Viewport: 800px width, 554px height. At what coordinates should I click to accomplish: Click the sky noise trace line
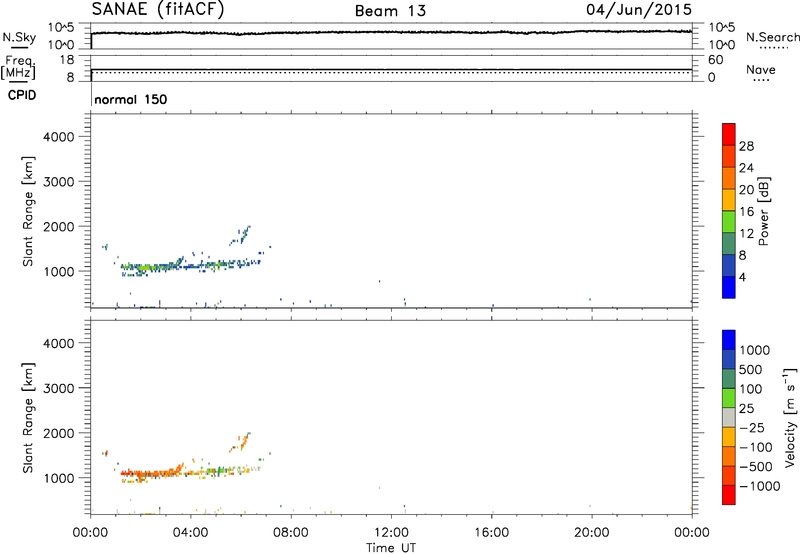(392, 32)
